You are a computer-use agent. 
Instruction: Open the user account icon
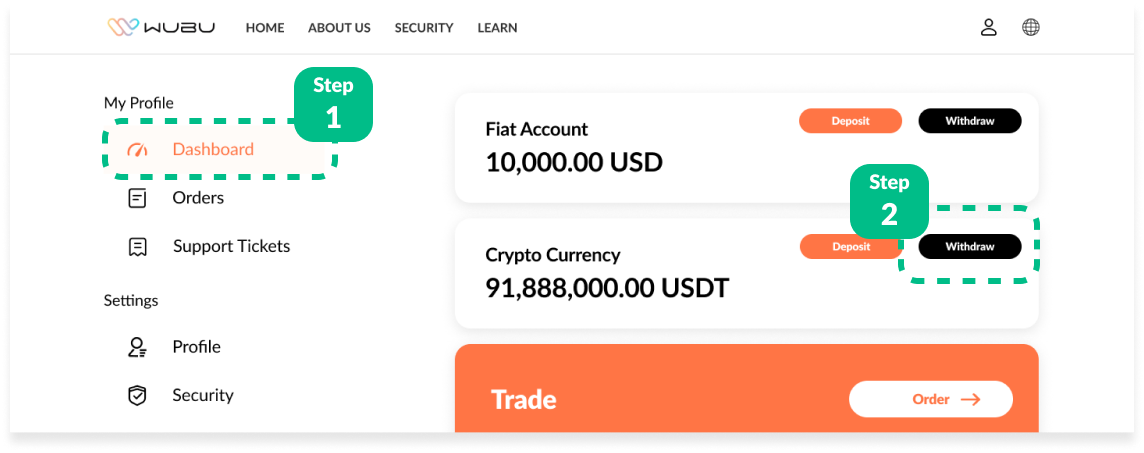(x=988, y=27)
